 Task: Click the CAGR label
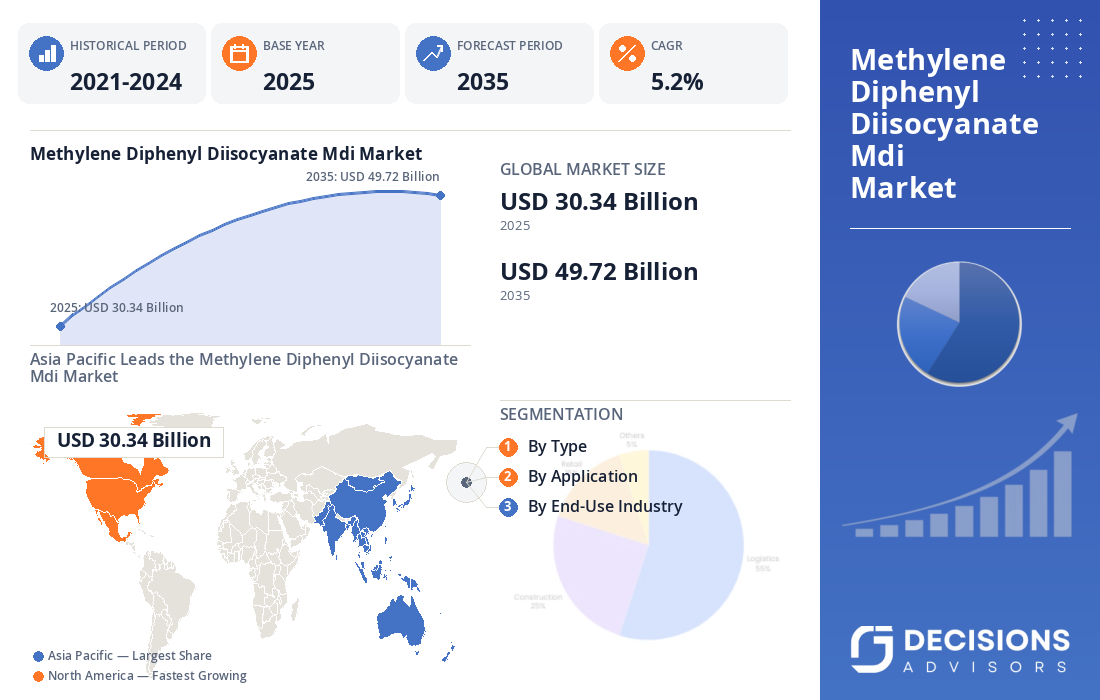[666, 46]
